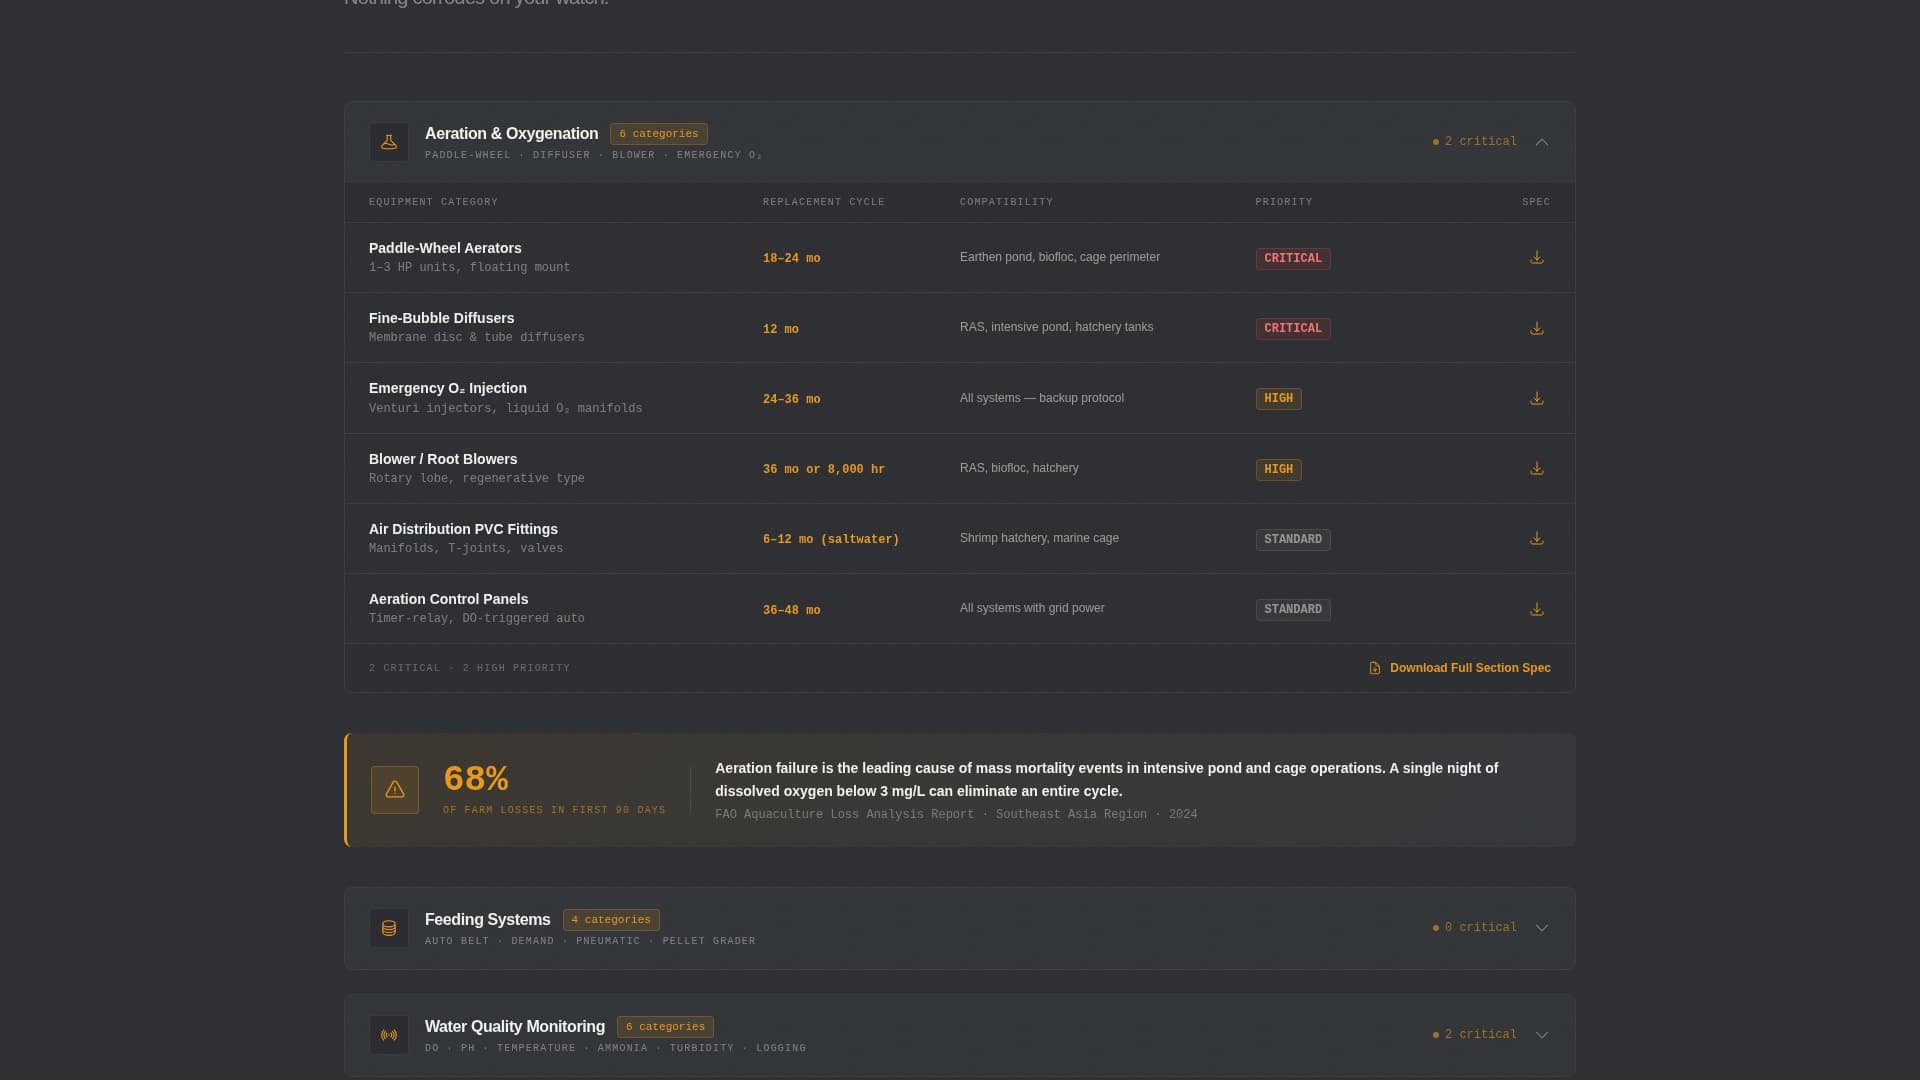Download the Fine-Bubble Diffusers spec

(1536, 327)
